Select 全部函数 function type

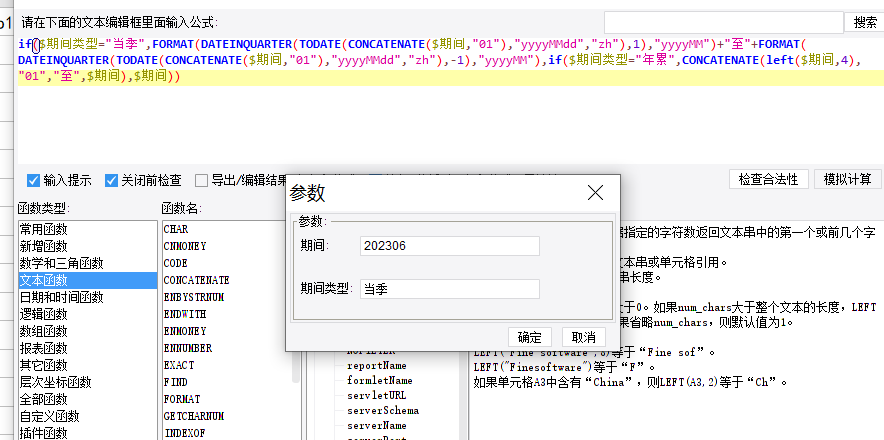(87, 399)
